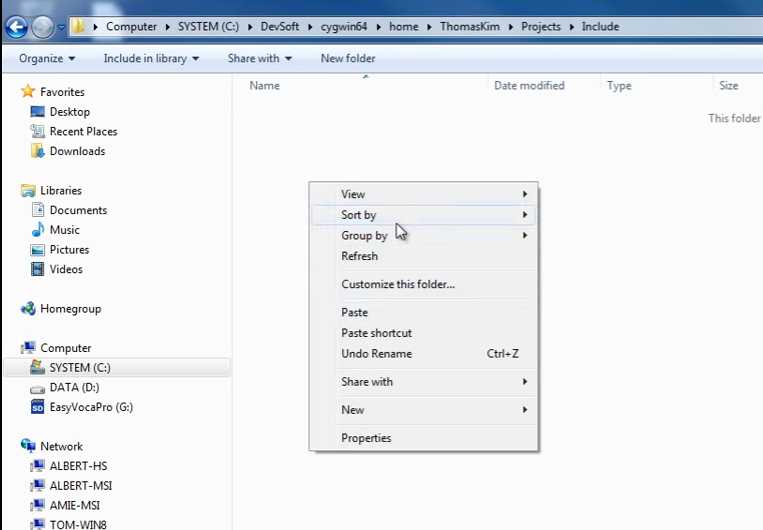Image resolution: width=763 pixels, height=530 pixels.
Task: Open Properties from the context menu
Action: (423, 438)
